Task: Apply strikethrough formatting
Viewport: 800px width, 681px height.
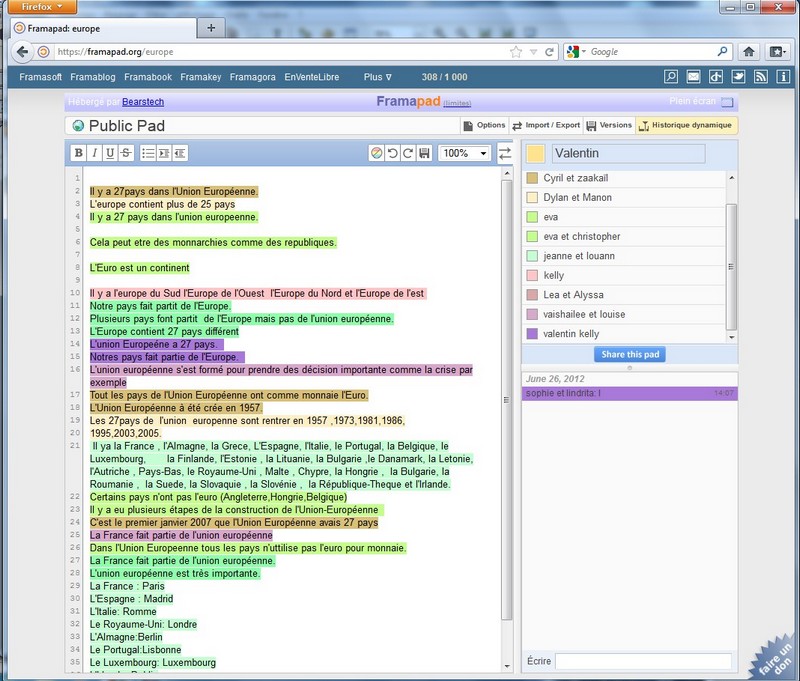Action: pos(126,153)
